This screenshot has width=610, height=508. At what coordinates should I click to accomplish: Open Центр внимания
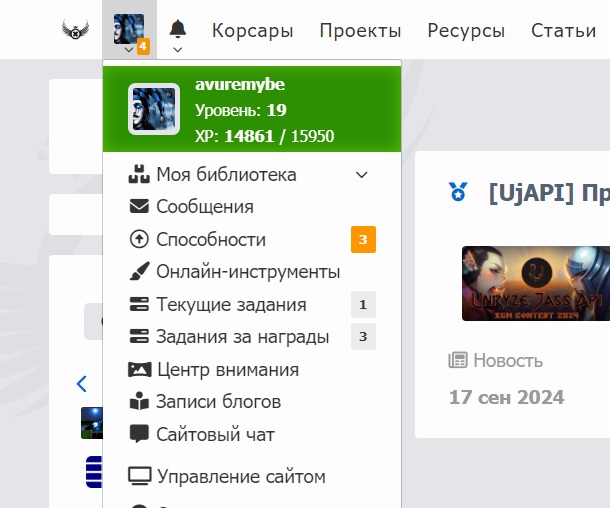228,370
